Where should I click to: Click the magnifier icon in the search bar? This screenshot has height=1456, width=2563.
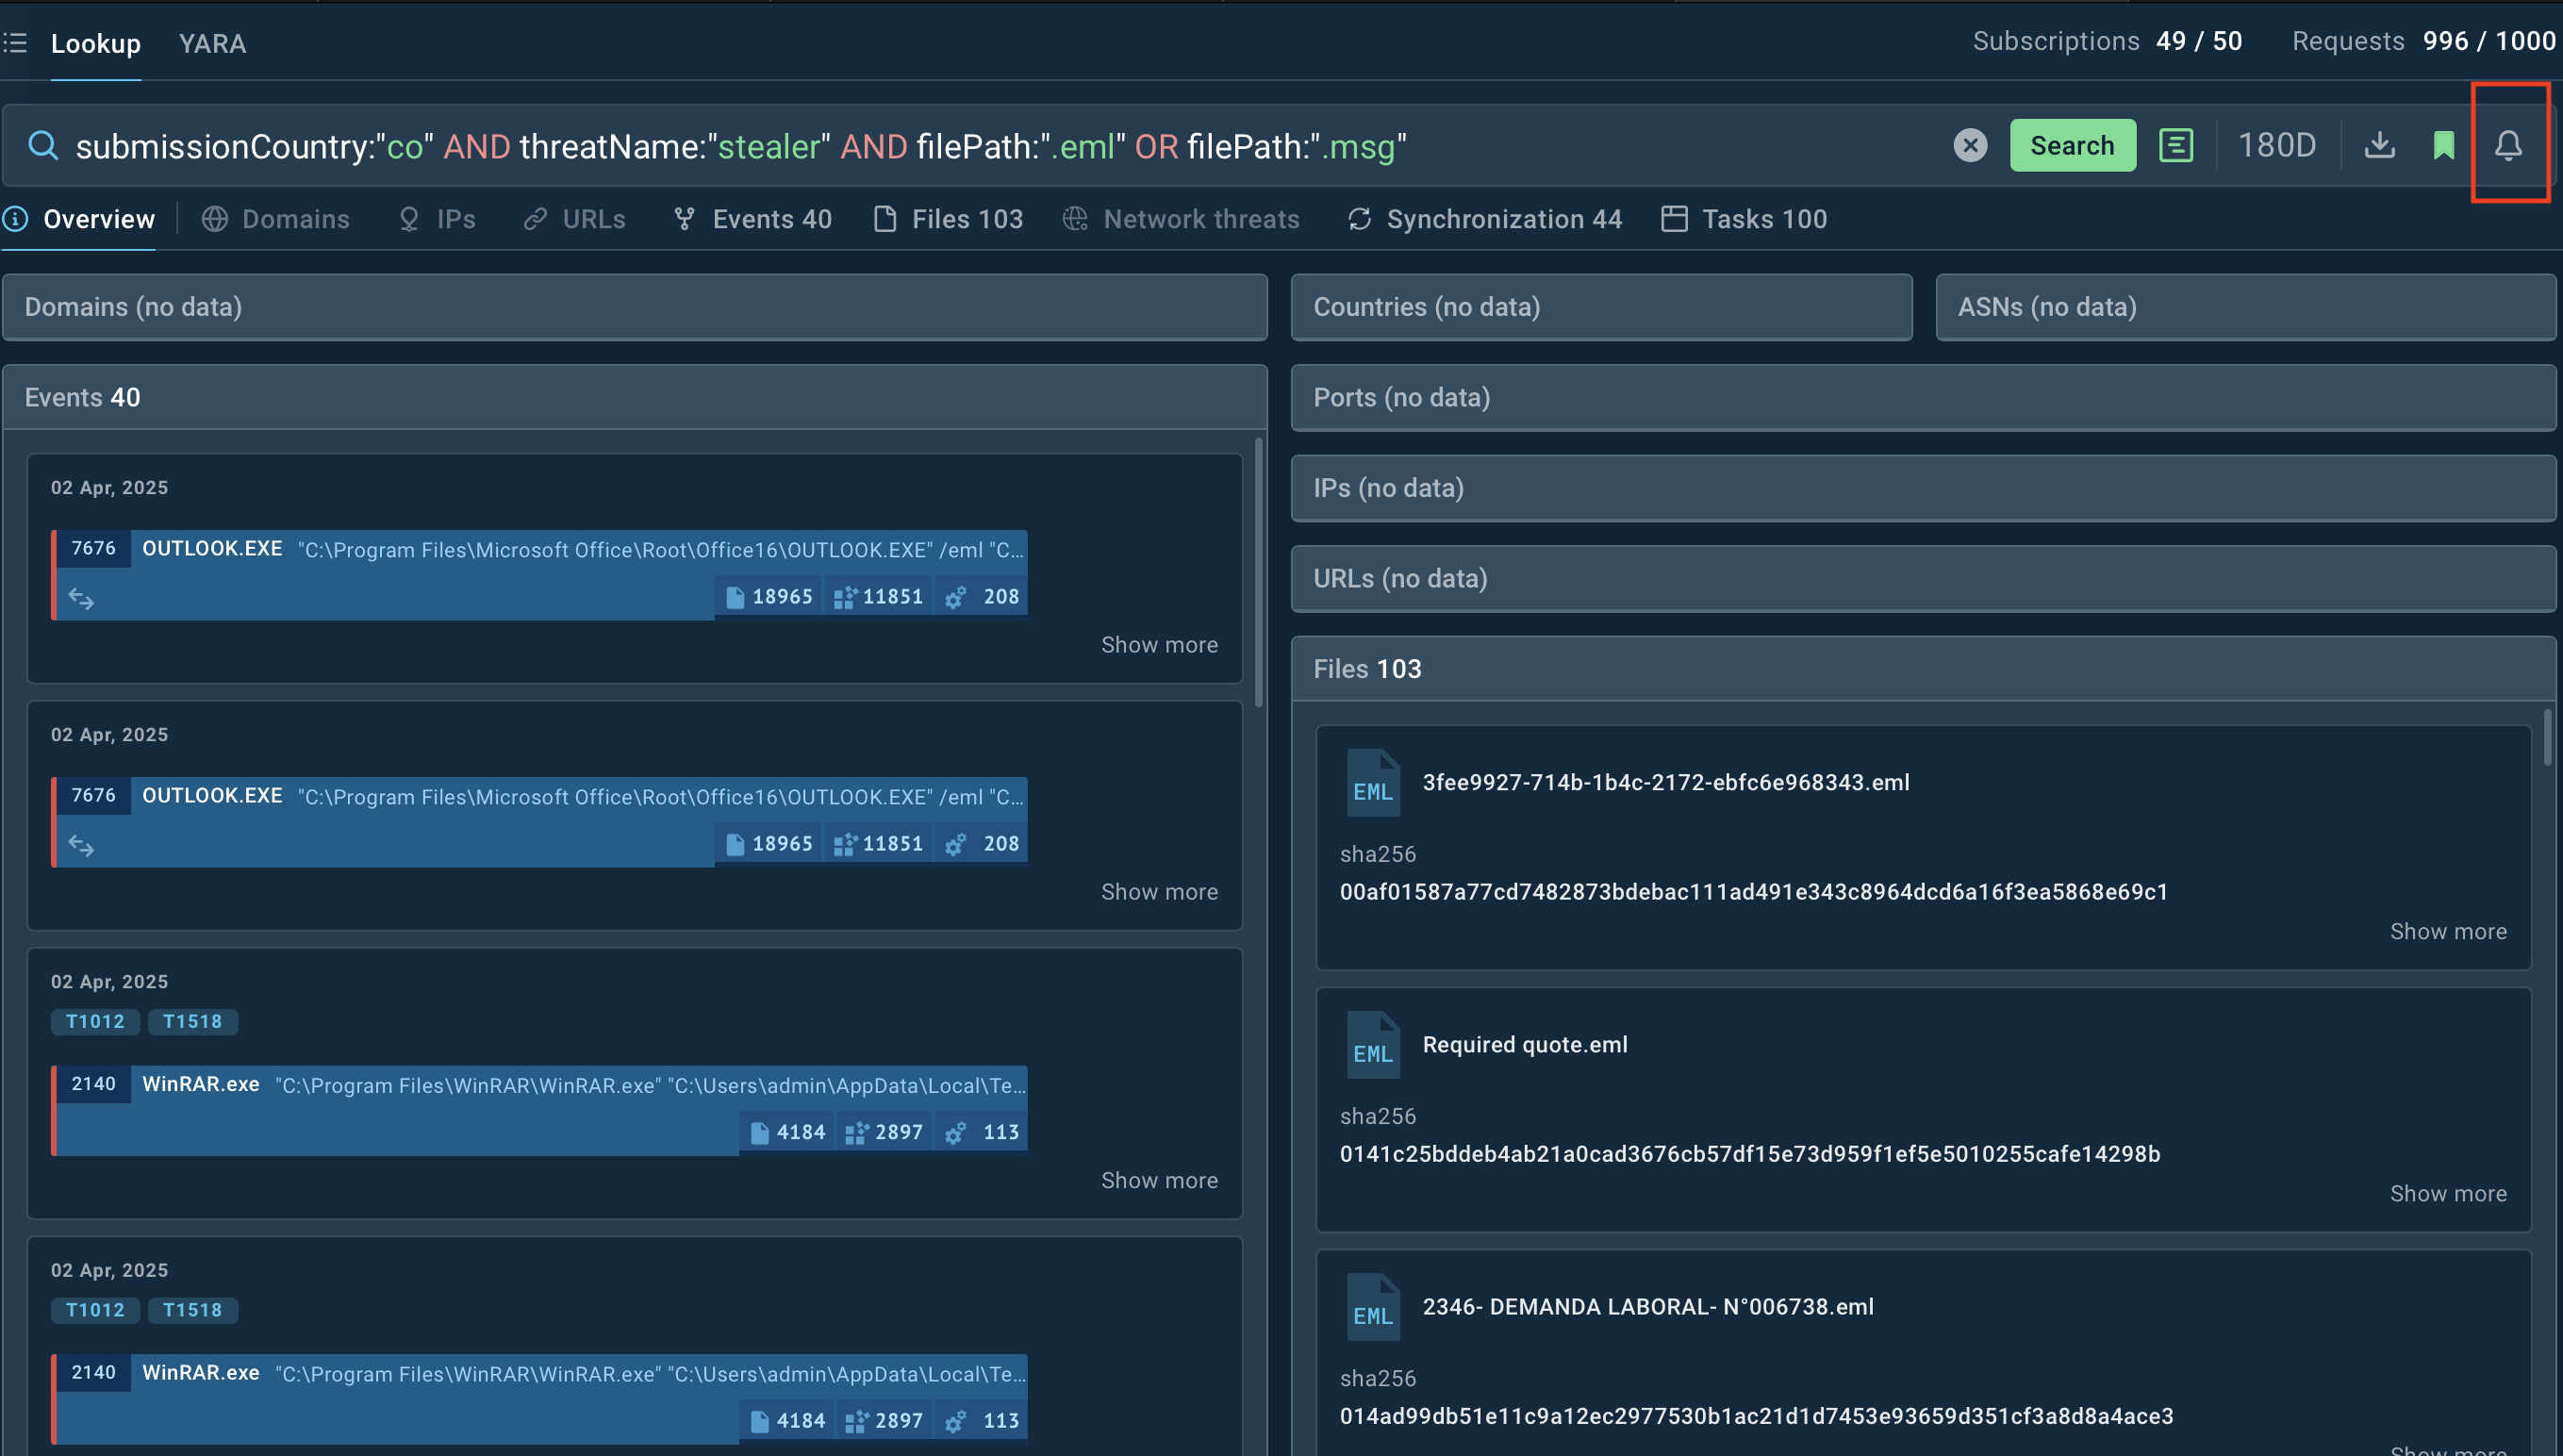(42, 146)
